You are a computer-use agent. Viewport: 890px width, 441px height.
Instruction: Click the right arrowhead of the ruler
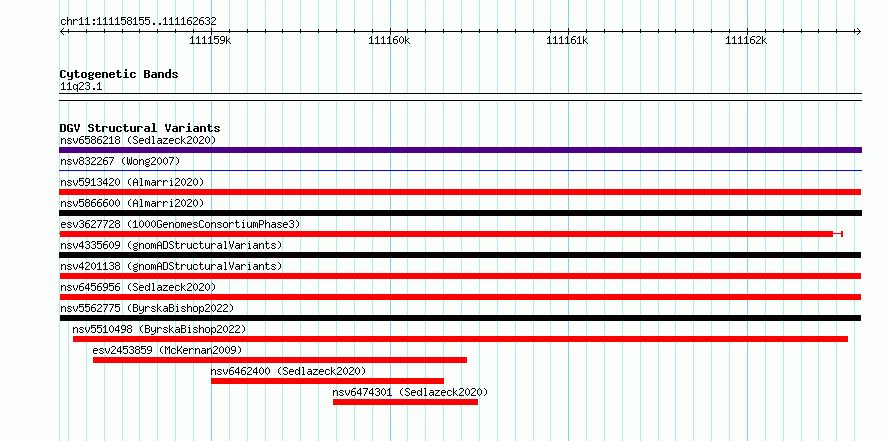point(858,31)
